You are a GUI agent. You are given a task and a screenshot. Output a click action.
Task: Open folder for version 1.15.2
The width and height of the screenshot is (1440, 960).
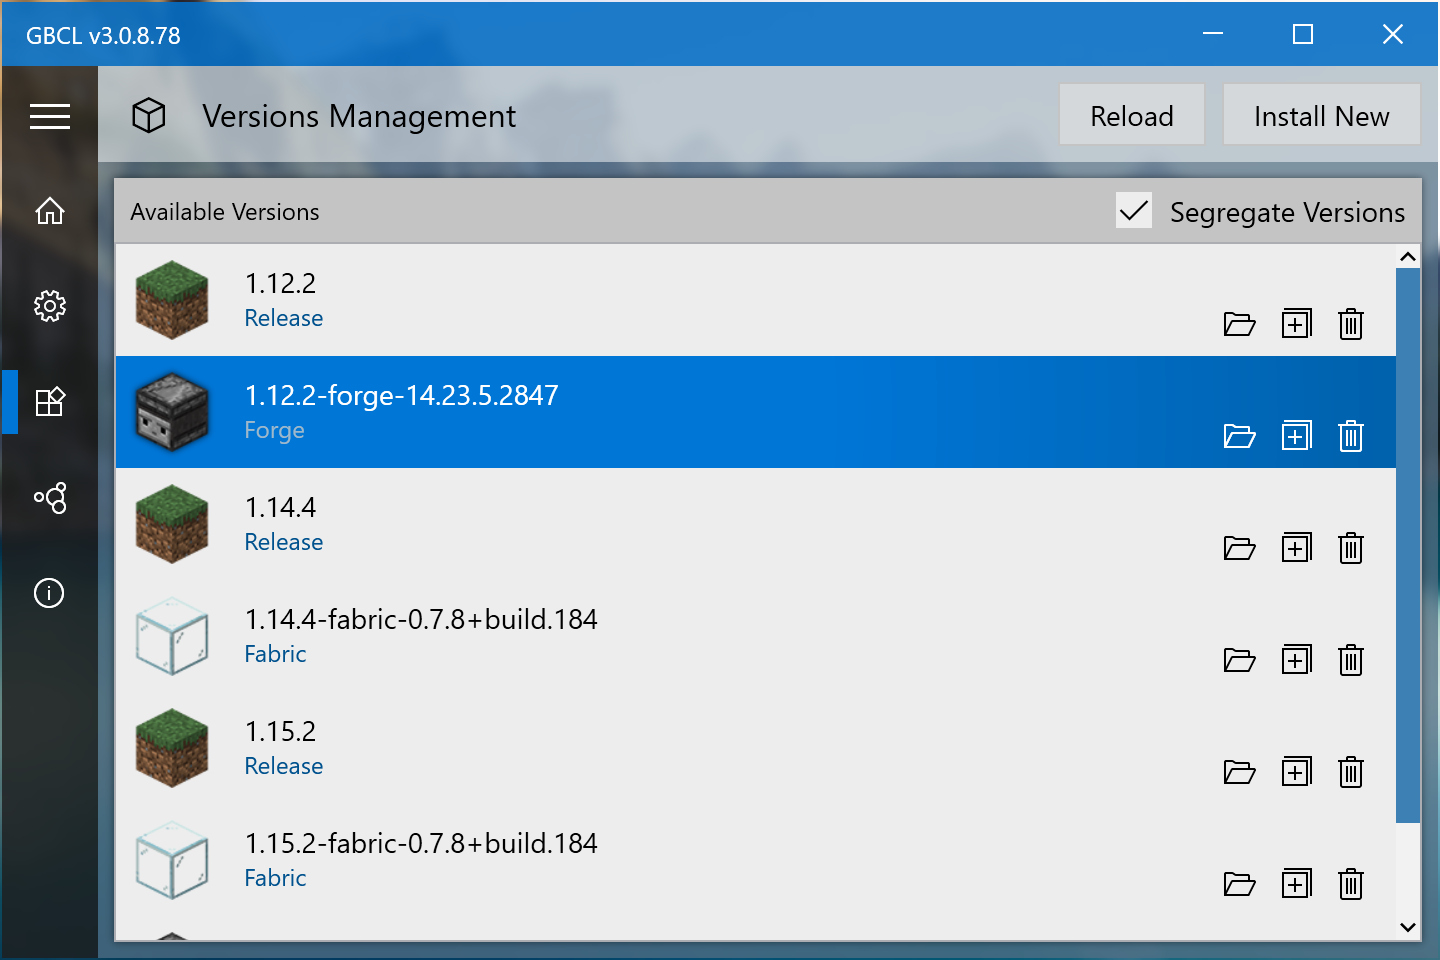click(x=1240, y=772)
